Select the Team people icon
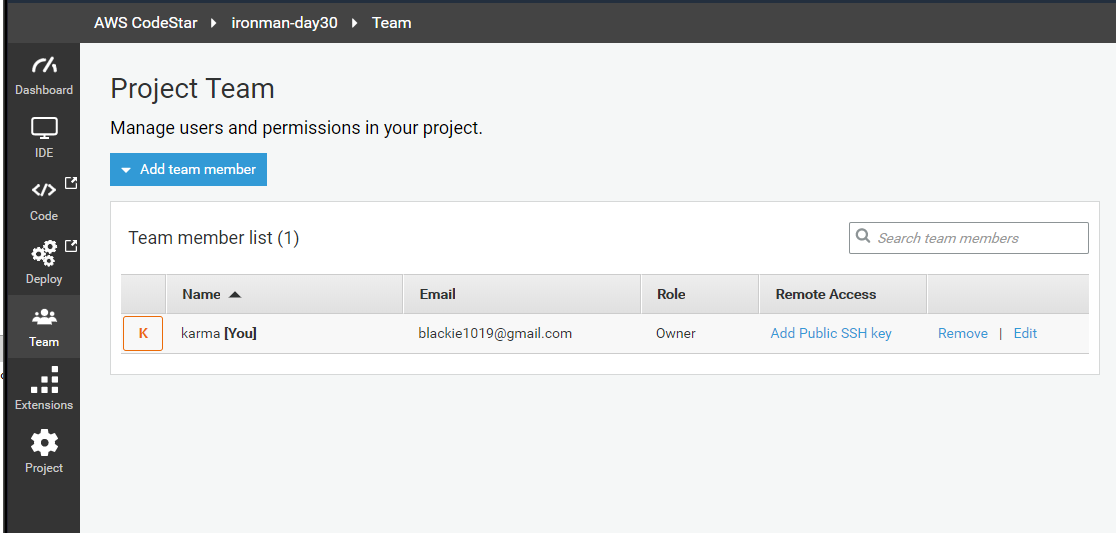 click(44, 317)
